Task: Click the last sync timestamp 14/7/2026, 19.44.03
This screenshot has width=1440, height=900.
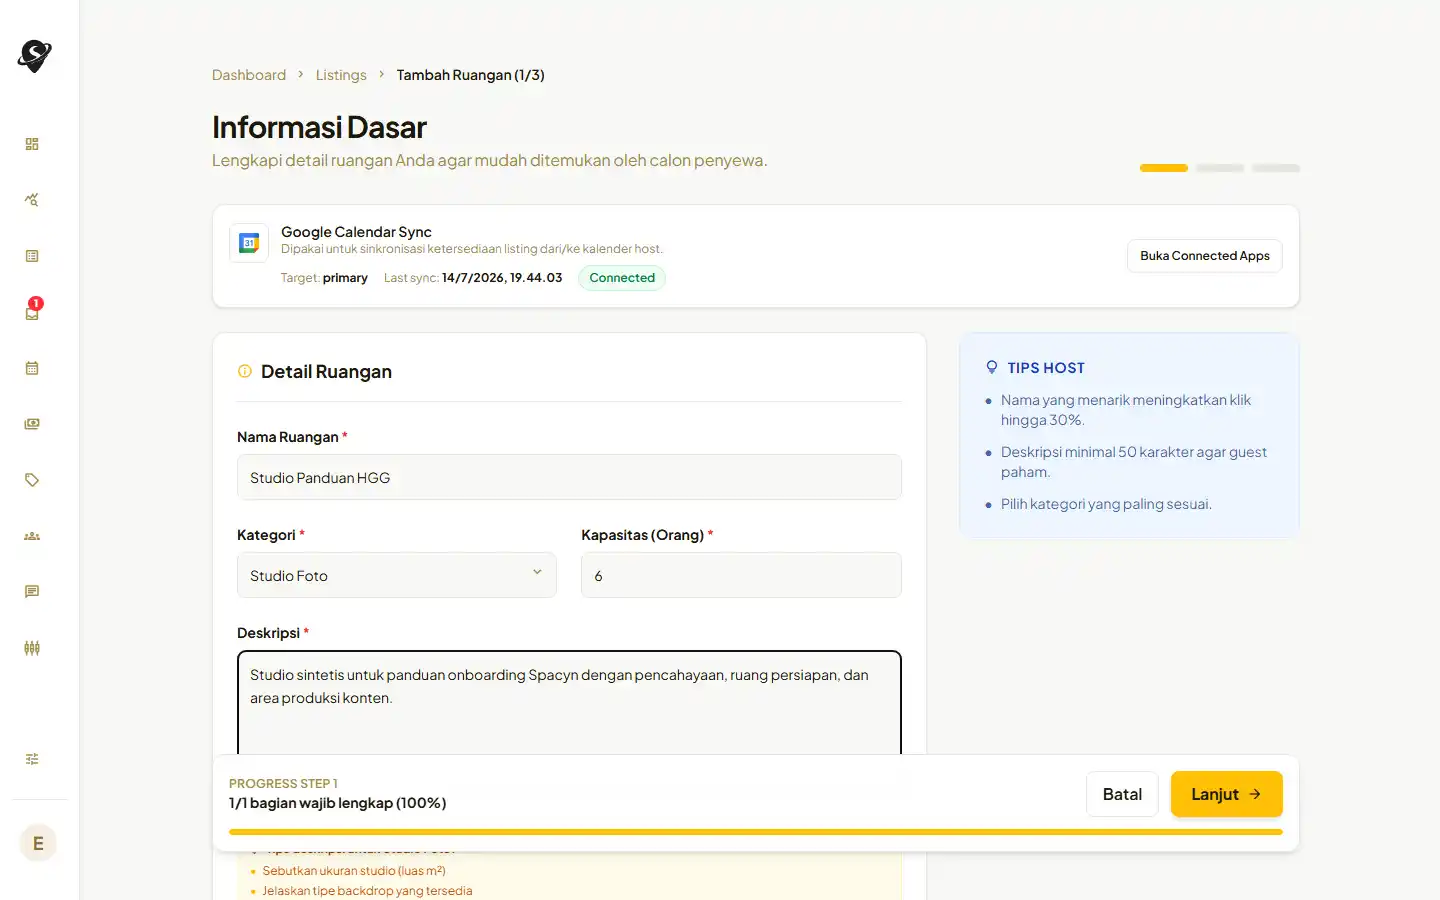Action: coord(502,278)
